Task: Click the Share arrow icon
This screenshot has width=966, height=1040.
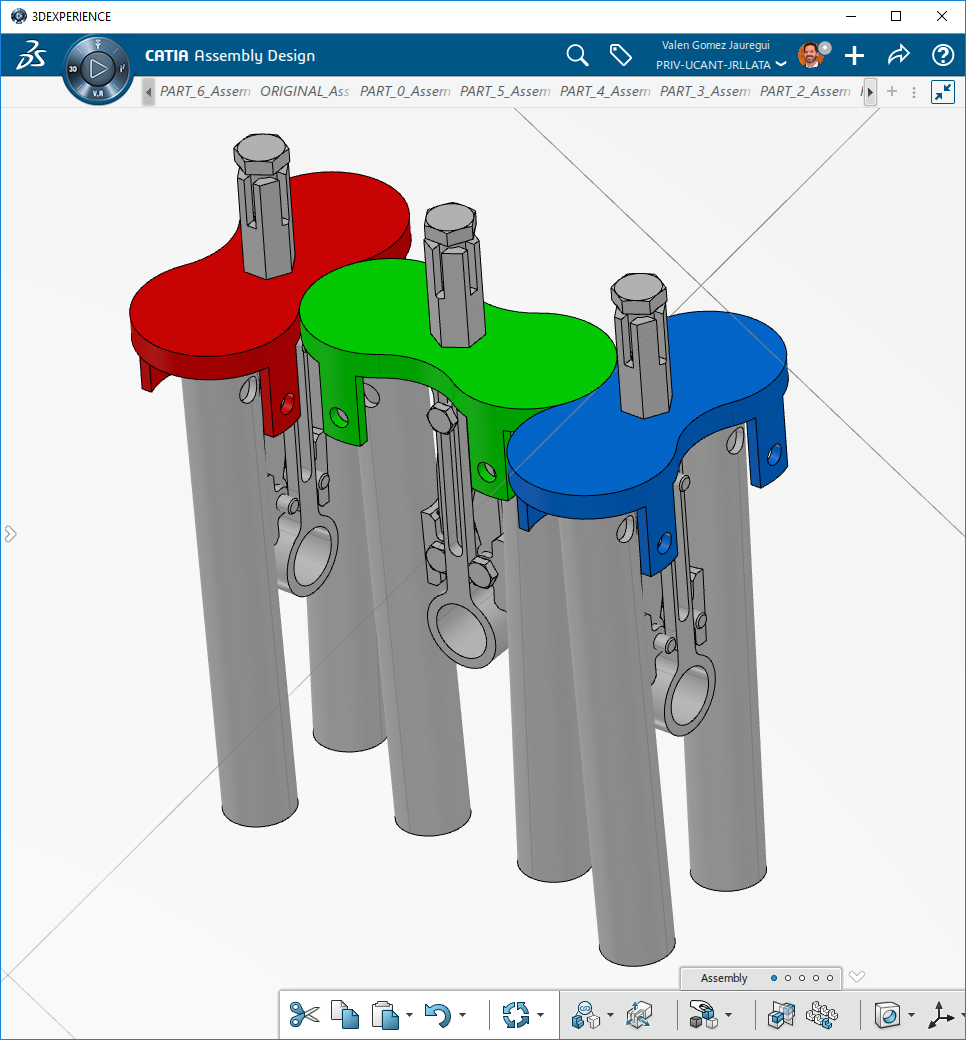Action: coord(898,54)
